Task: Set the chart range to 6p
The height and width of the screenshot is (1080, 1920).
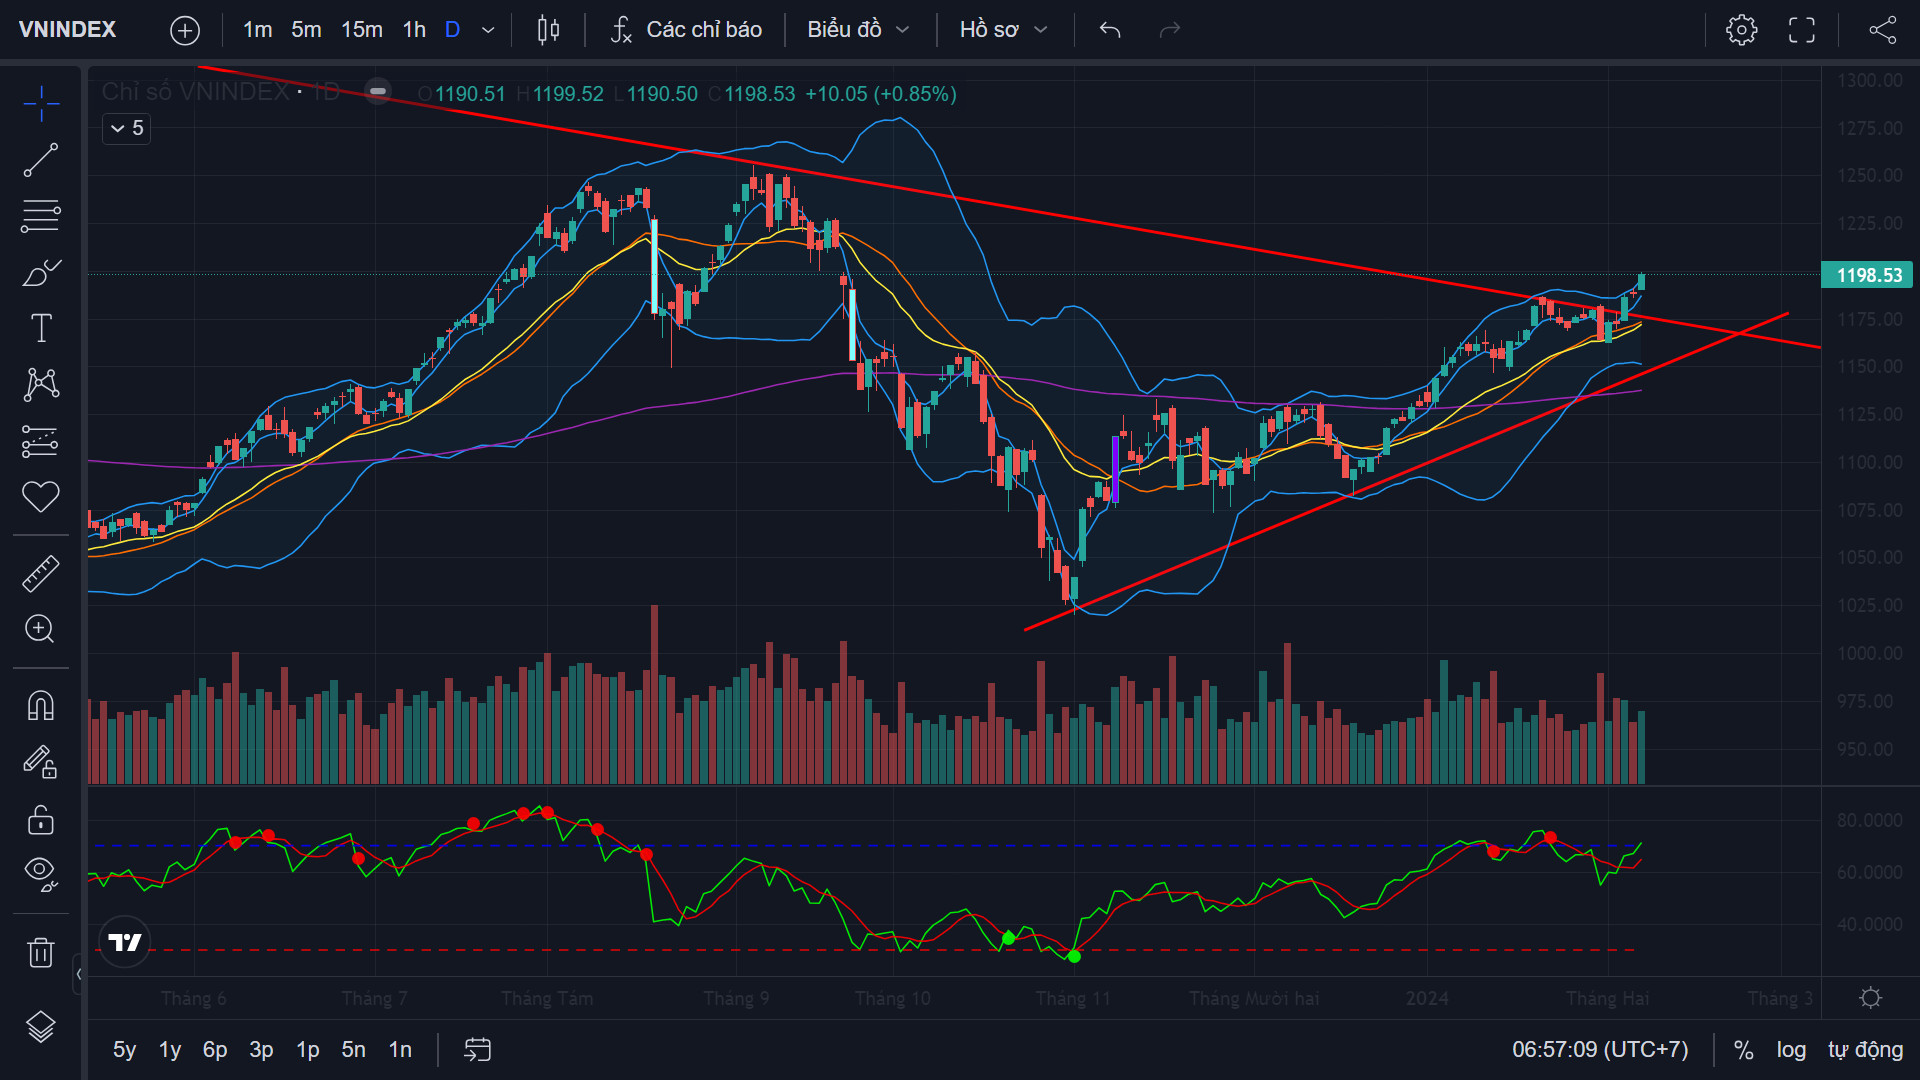Action: click(215, 1049)
